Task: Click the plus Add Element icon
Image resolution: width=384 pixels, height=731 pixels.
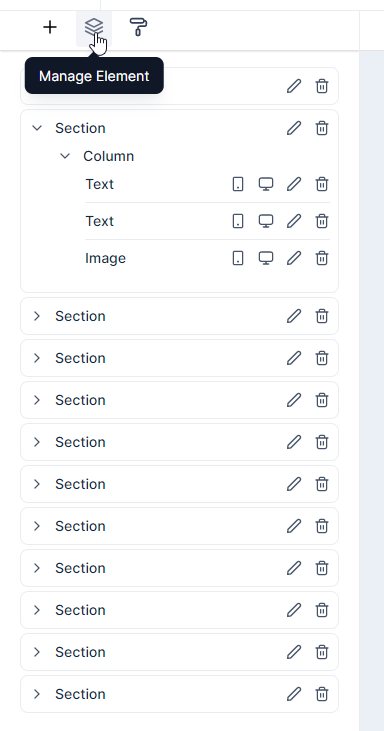Action: coord(50,28)
